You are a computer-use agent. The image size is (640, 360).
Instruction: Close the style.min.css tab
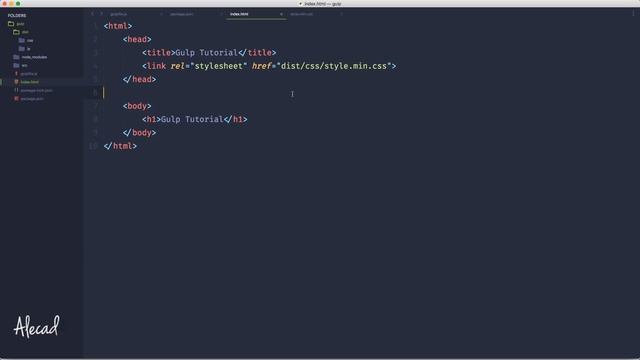(x=342, y=14)
